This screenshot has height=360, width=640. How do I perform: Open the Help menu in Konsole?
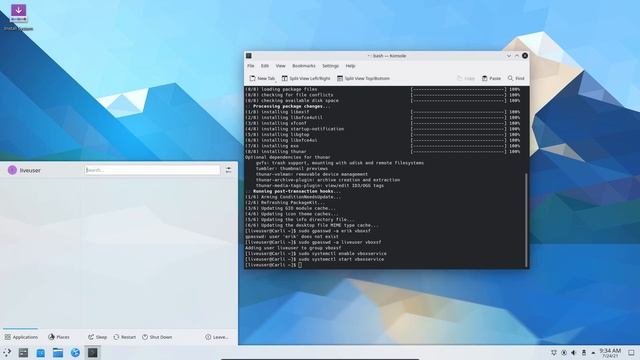pyautogui.click(x=350, y=66)
